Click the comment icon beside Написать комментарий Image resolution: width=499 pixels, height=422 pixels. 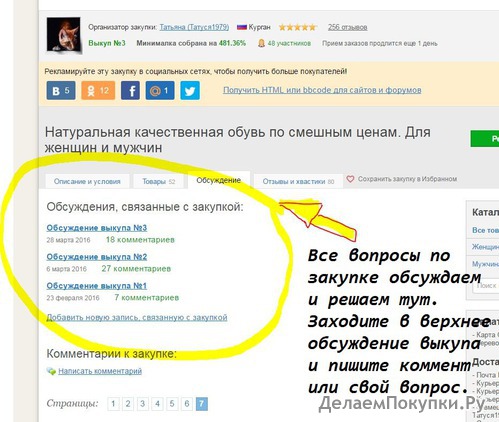51,371
